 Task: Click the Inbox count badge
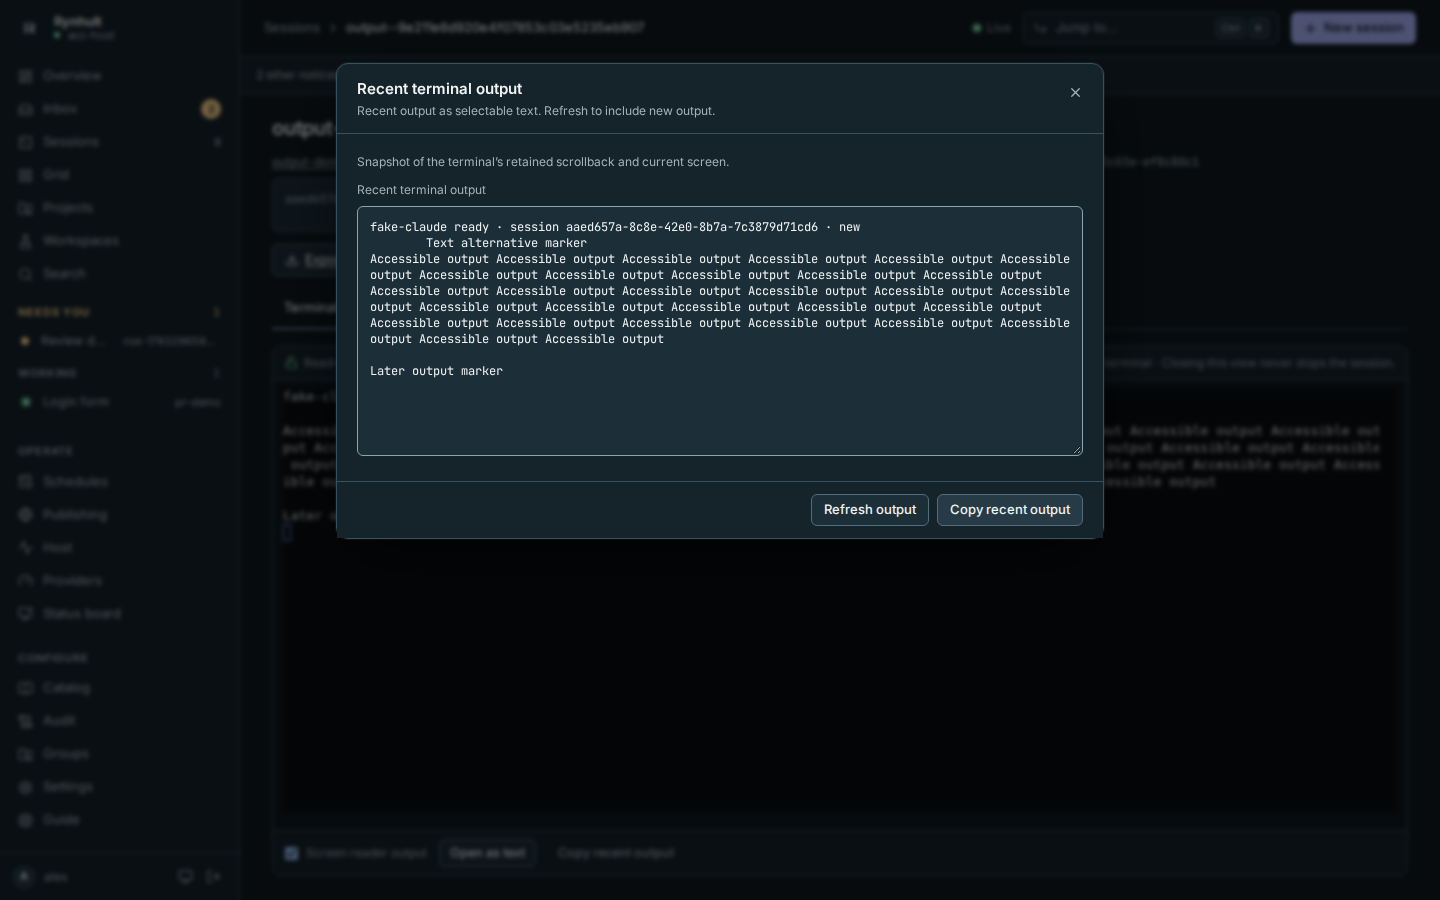click(211, 109)
